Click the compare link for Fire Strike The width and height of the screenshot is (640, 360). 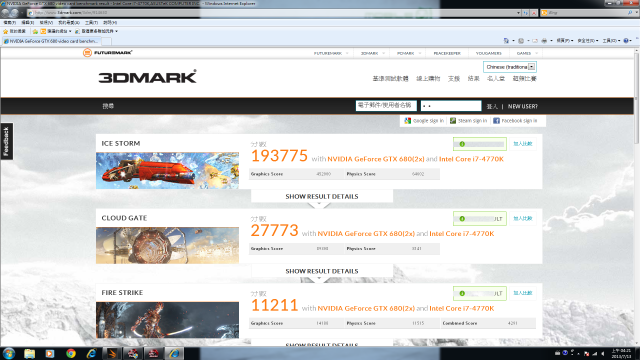pos(522,293)
